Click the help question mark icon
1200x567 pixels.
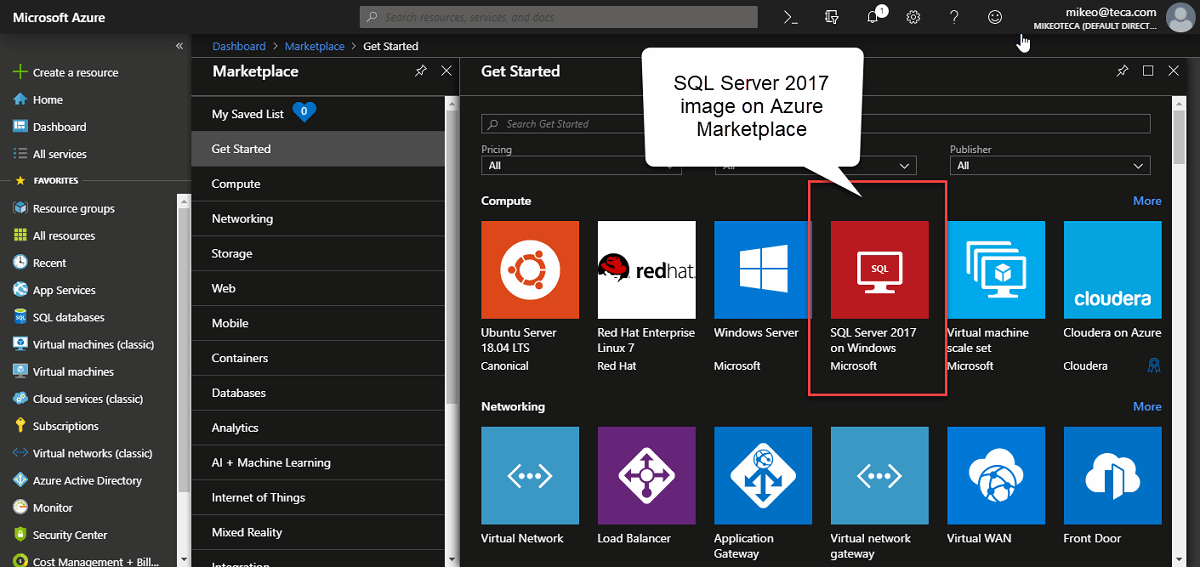coord(954,17)
